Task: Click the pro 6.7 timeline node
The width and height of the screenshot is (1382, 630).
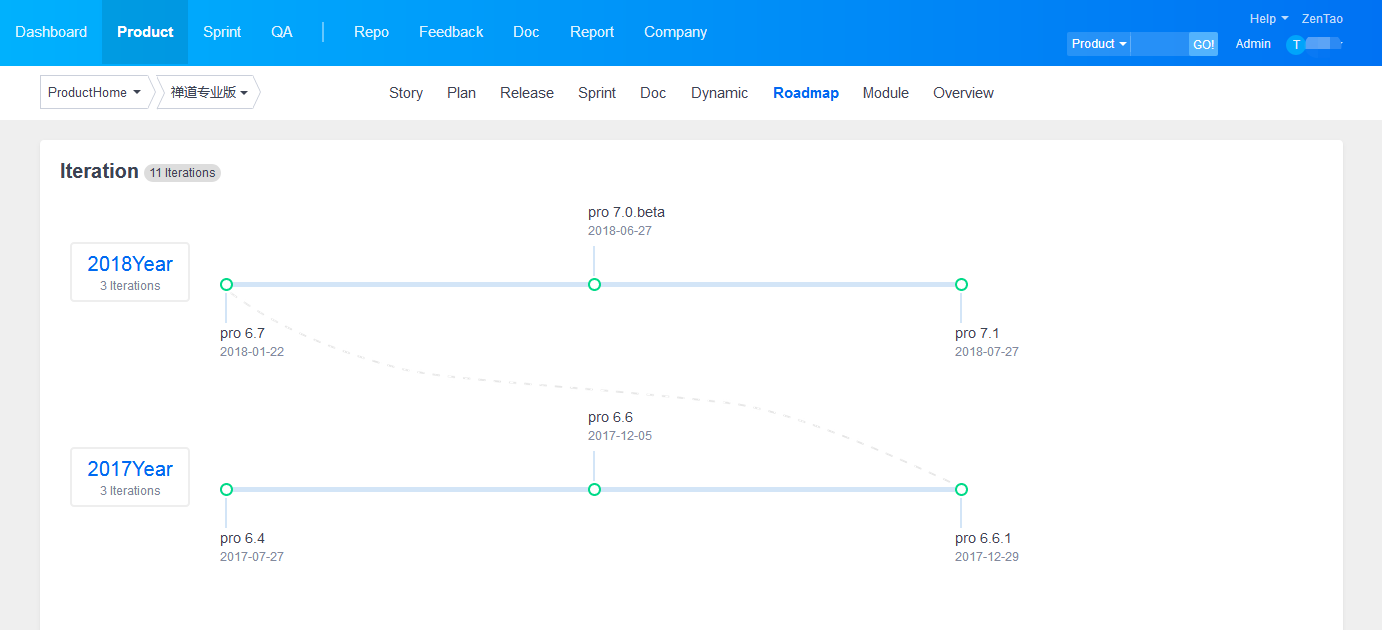Action: 226,285
